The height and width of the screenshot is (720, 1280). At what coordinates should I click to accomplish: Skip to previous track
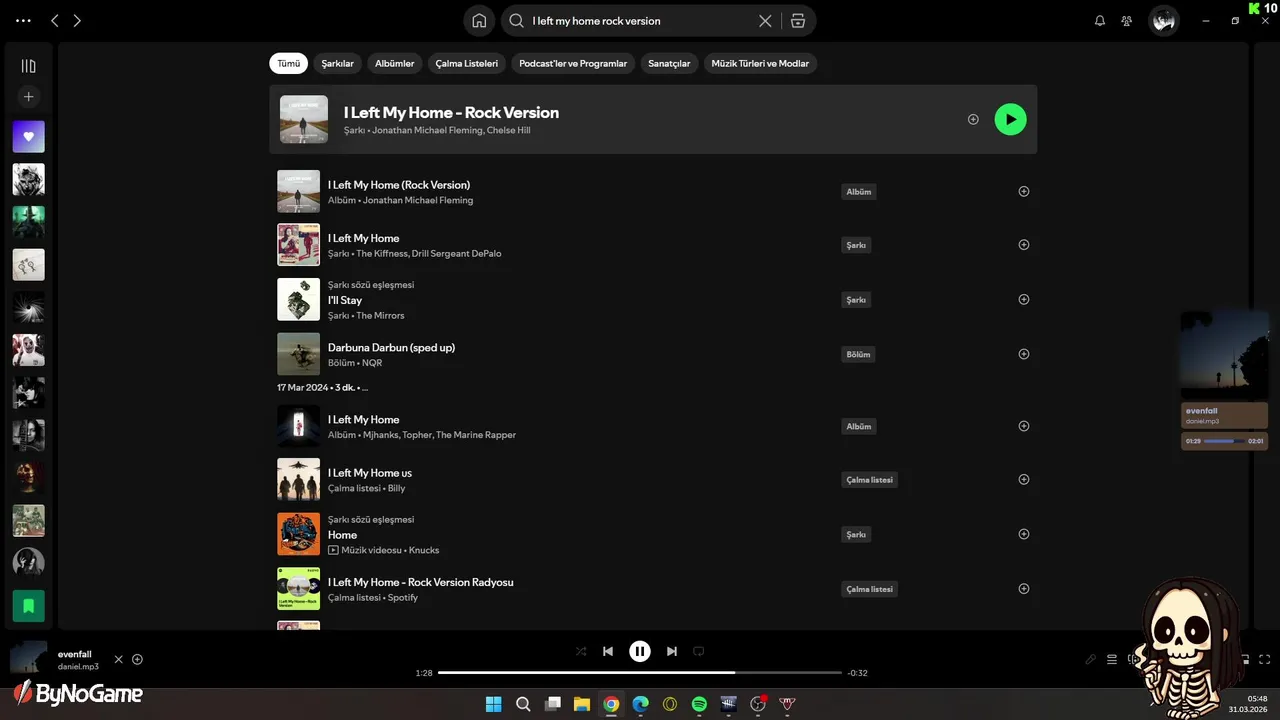pos(607,651)
